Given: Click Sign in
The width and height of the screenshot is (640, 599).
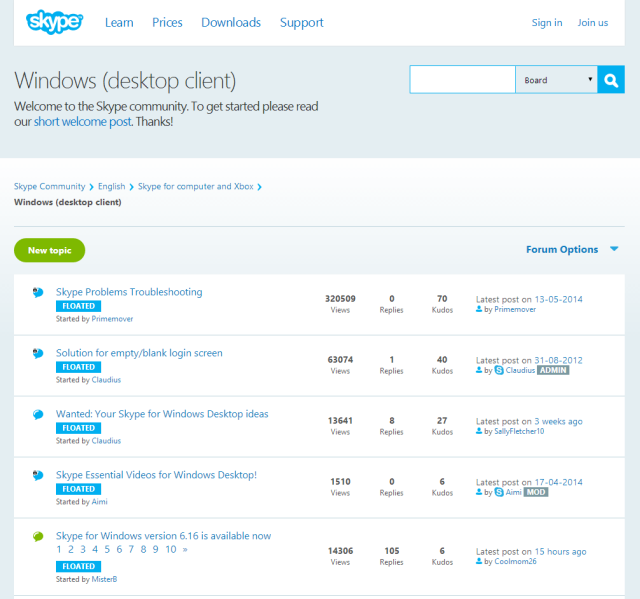Looking at the screenshot, I should [x=547, y=22].
